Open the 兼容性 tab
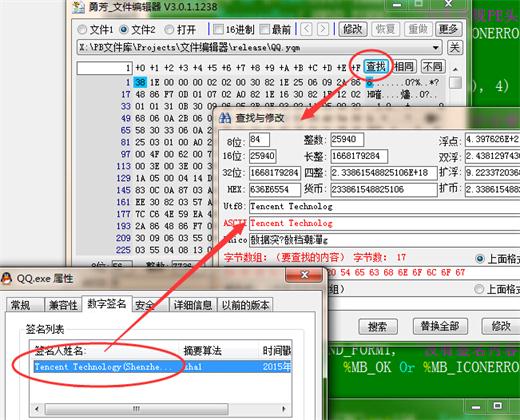The height and width of the screenshot is (420, 520). pyautogui.click(x=63, y=305)
